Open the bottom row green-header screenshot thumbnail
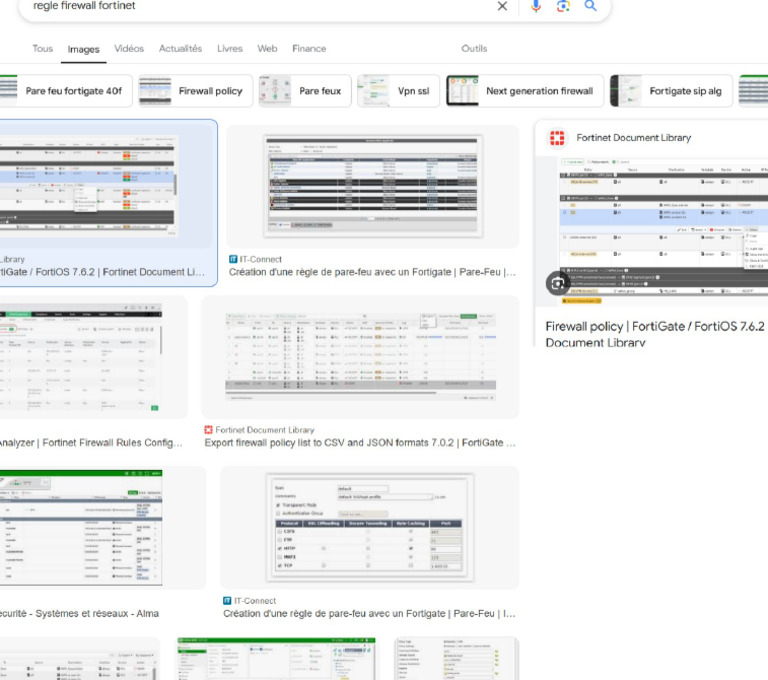The width and height of the screenshot is (768, 680). [x=276, y=658]
